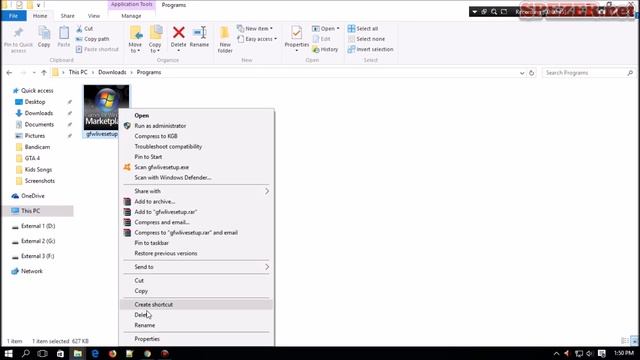Screen dimensions: 640x360
Task: Click the taskbar search icon
Action: [25, 353]
